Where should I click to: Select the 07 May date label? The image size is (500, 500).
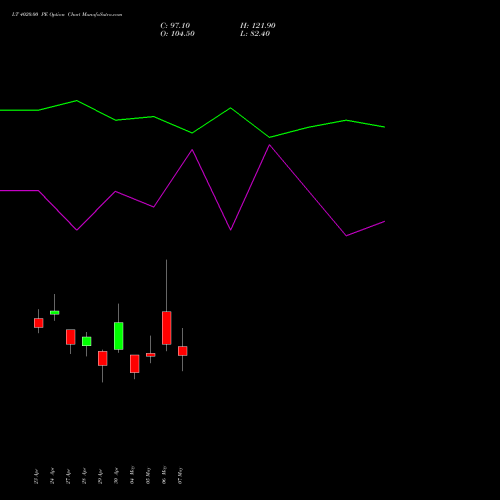pos(180,475)
